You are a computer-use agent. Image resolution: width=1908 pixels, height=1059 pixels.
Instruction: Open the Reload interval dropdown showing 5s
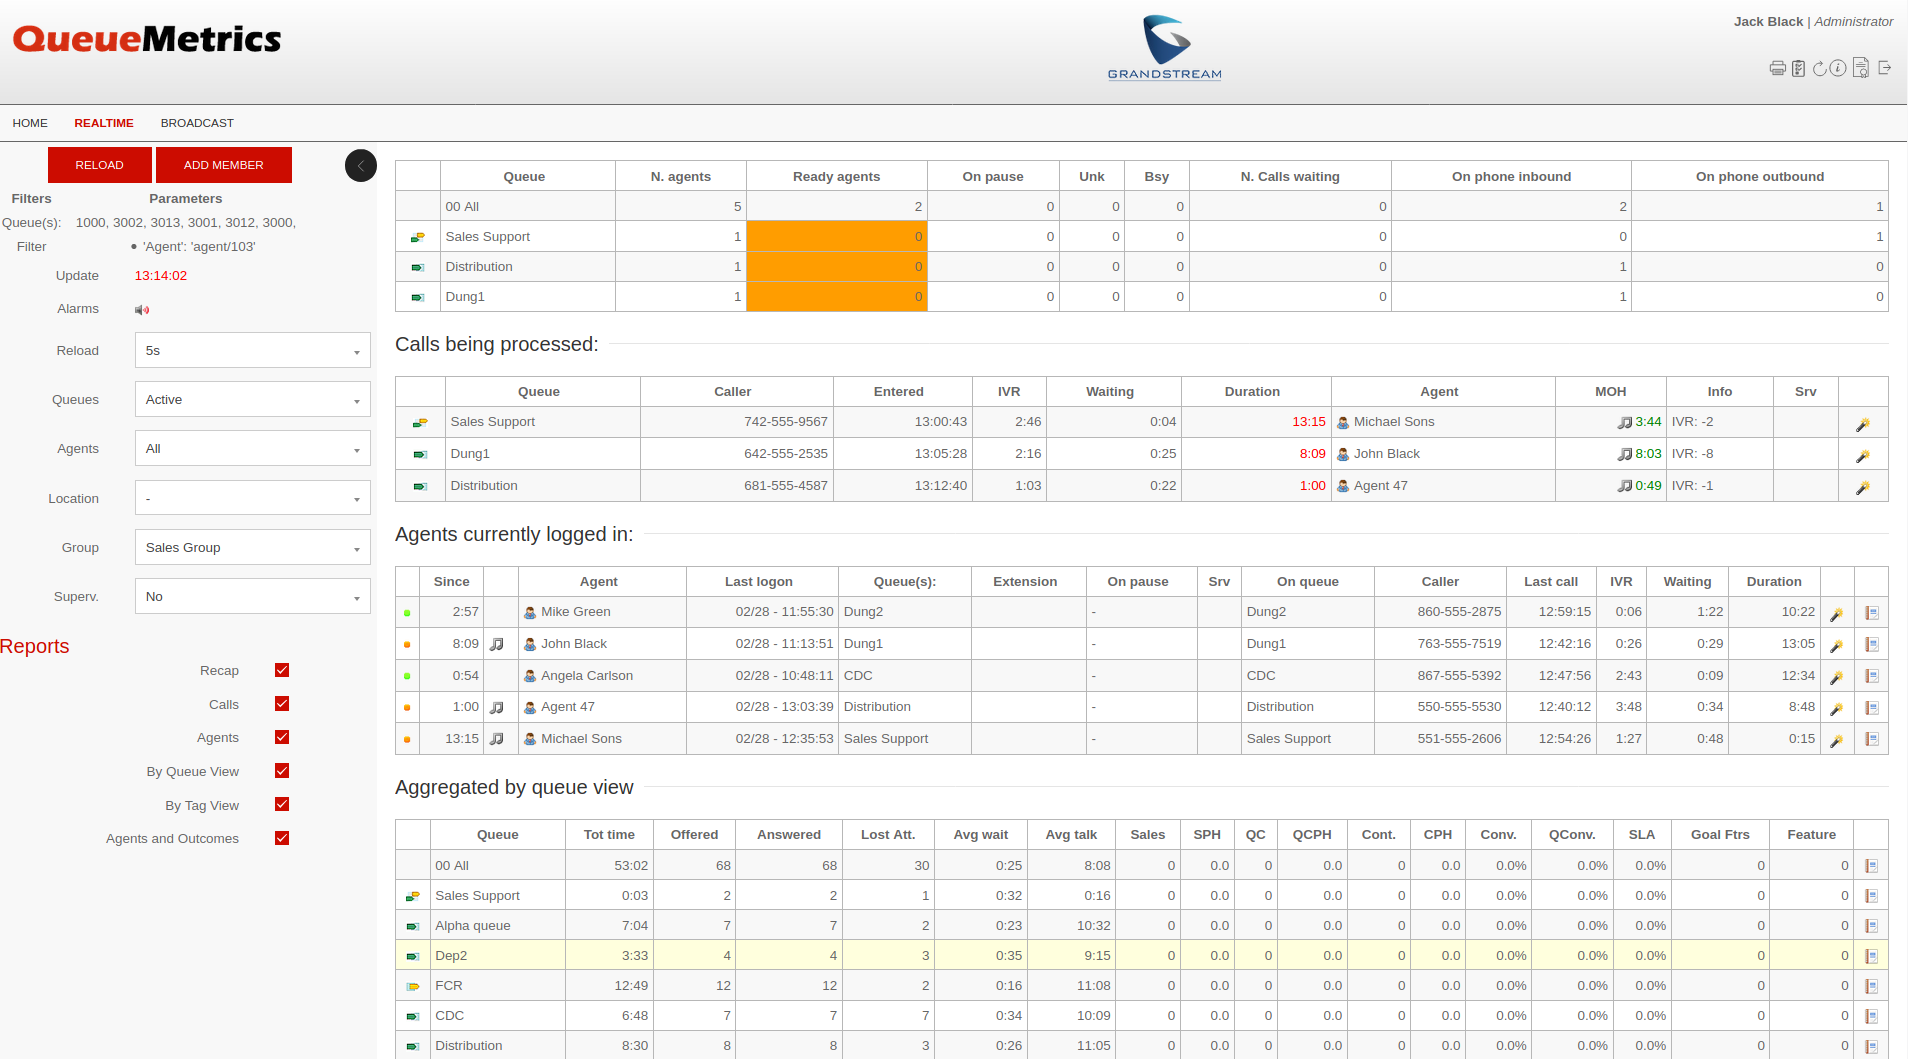[x=253, y=351]
